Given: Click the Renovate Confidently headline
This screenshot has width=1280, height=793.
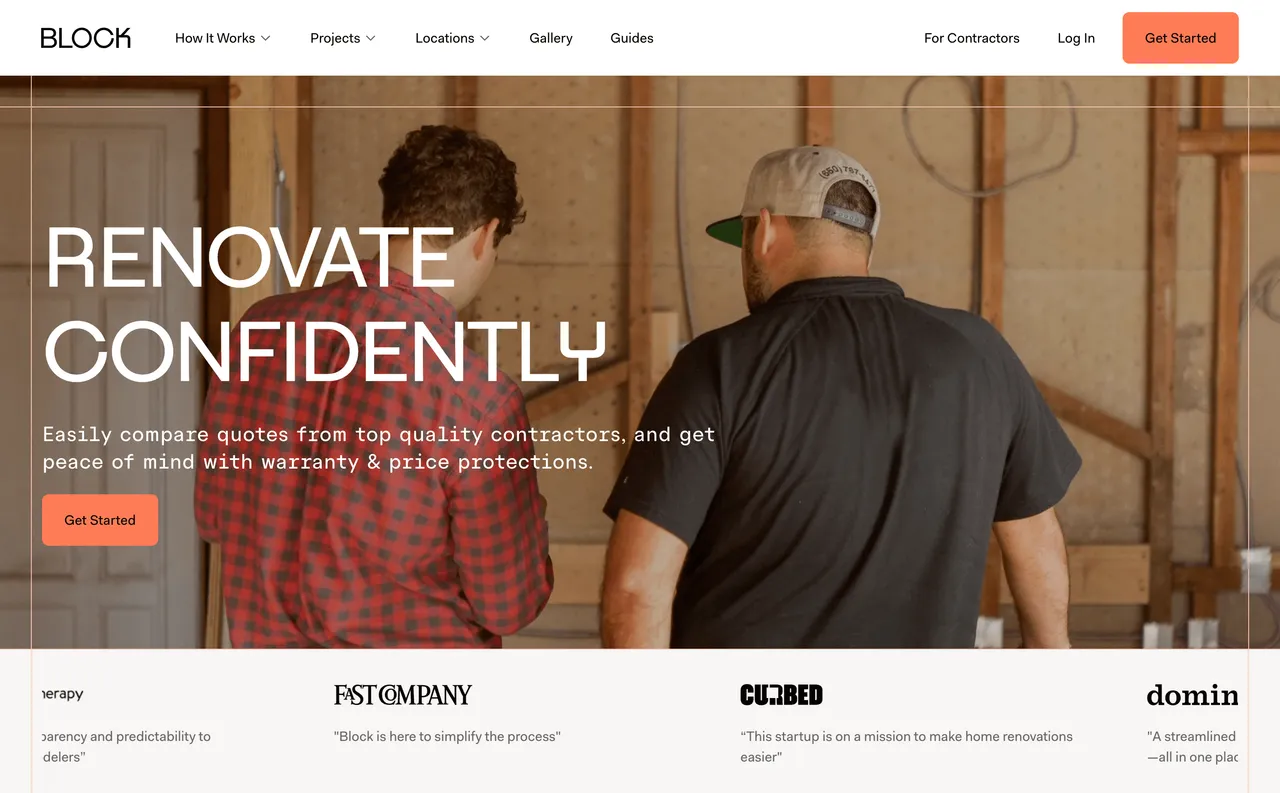Looking at the screenshot, I should click(326, 304).
